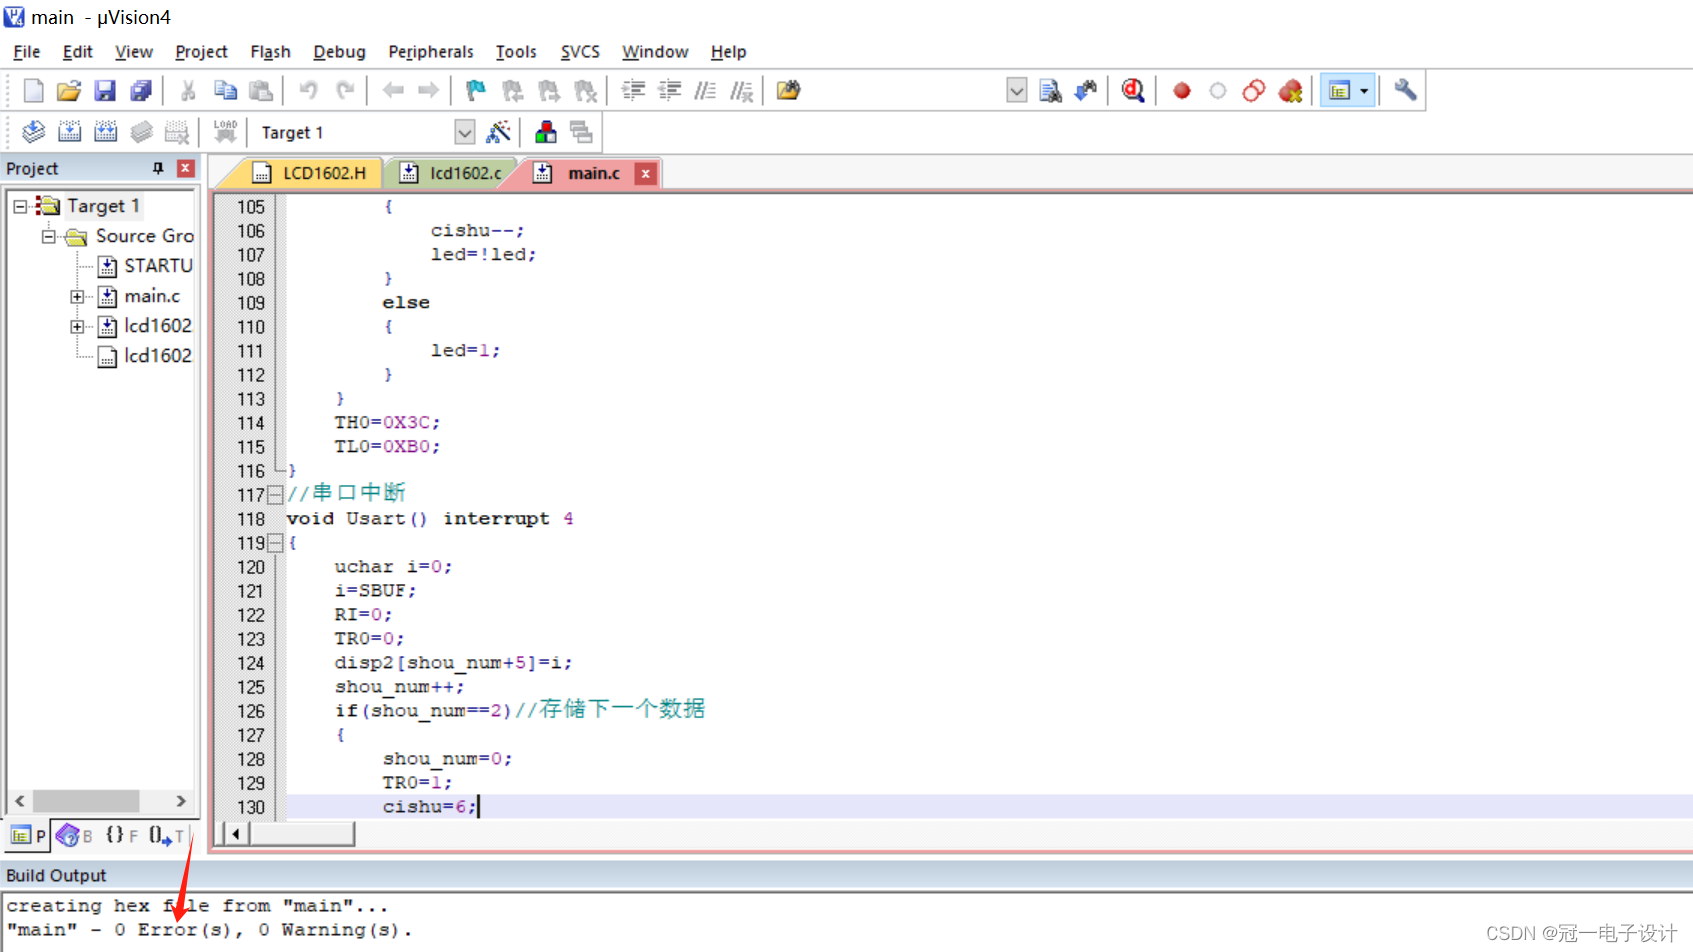The image size is (1693, 952).
Task: Expand the main.c tree node
Action: pyautogui.click(x=77, y=297)
